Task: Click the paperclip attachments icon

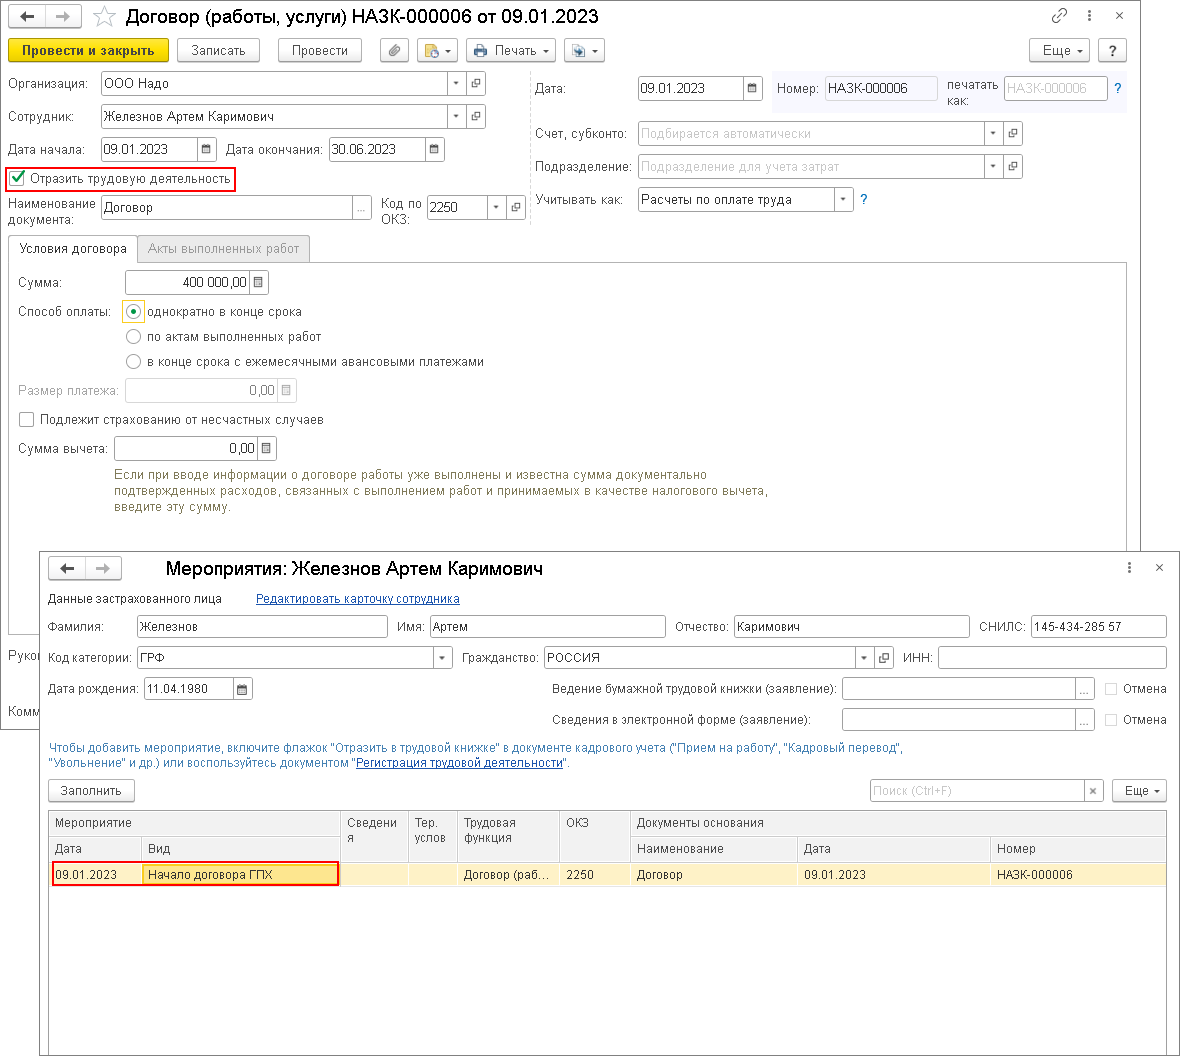Action: [395, 51]
